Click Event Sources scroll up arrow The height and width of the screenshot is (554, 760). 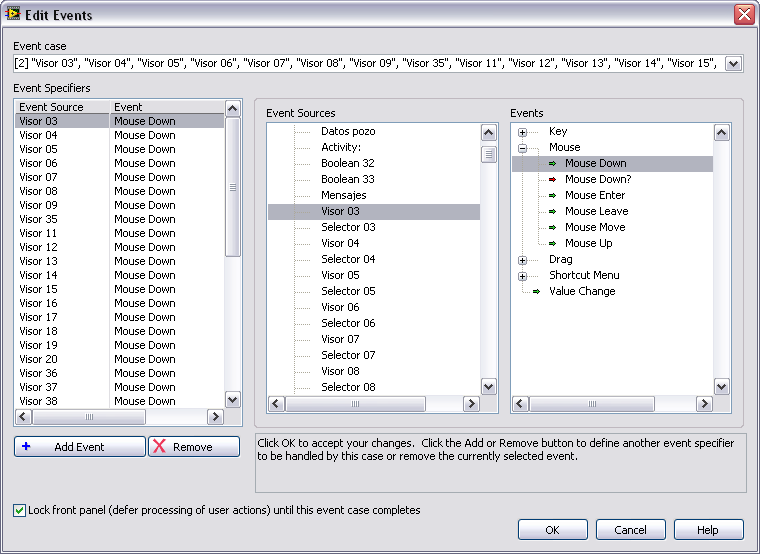coord(489,132)
